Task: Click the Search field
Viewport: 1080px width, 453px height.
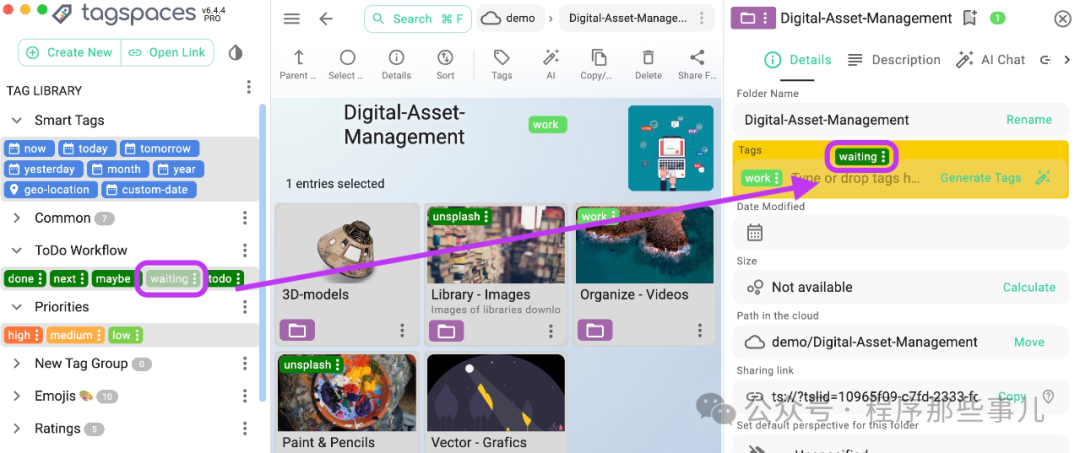Action: (x=417, y=19)
